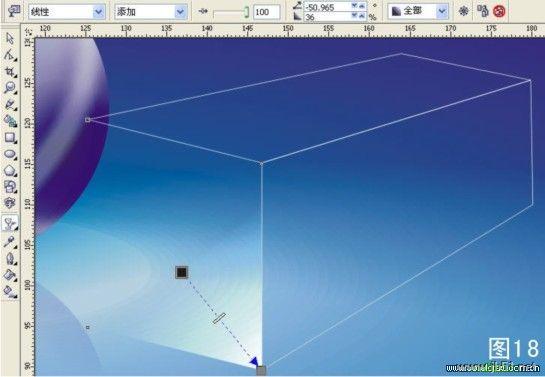
Task: Click the midpoint value field showing 100
Action: coord(266,12)
